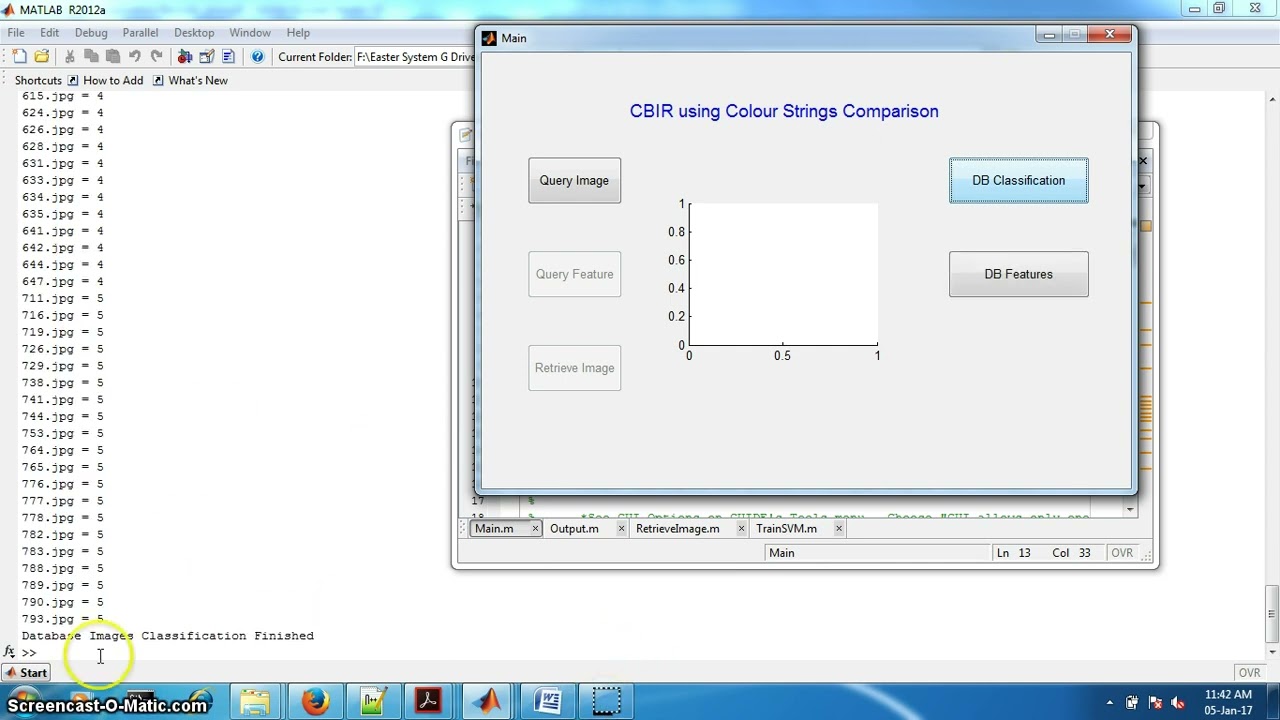1280x720 pixels.
Task: Close the editor panel with X button
Action: click(x=1143, y=161)
